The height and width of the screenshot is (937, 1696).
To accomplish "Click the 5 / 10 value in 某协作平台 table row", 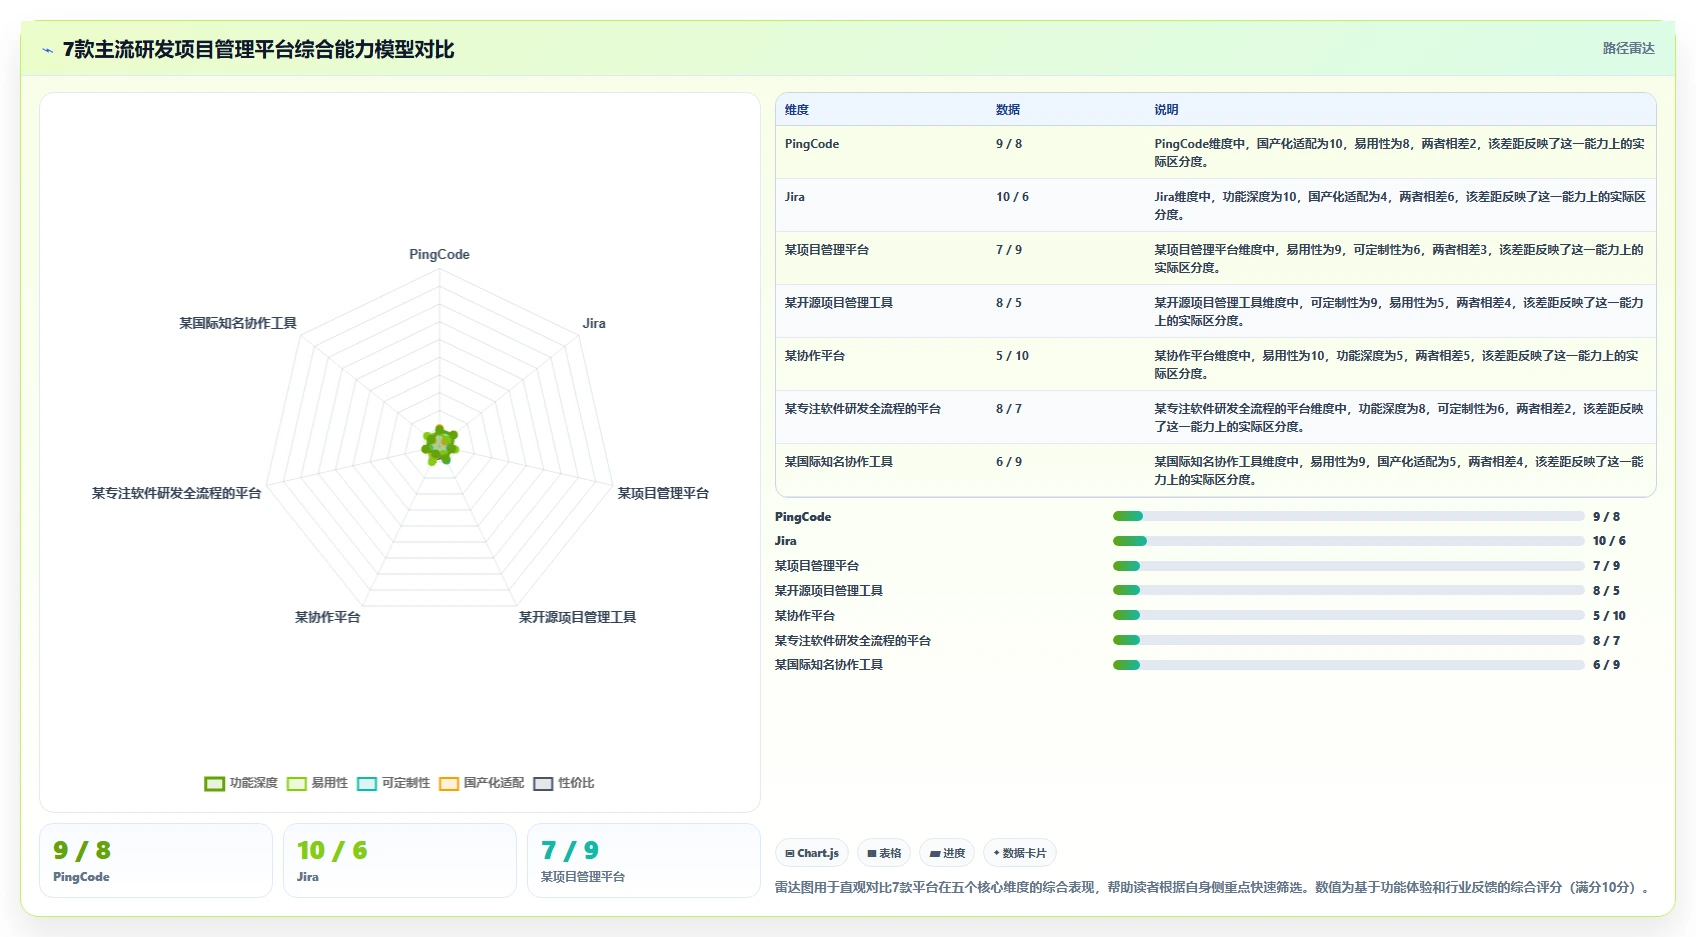I will pos(1012,356).
